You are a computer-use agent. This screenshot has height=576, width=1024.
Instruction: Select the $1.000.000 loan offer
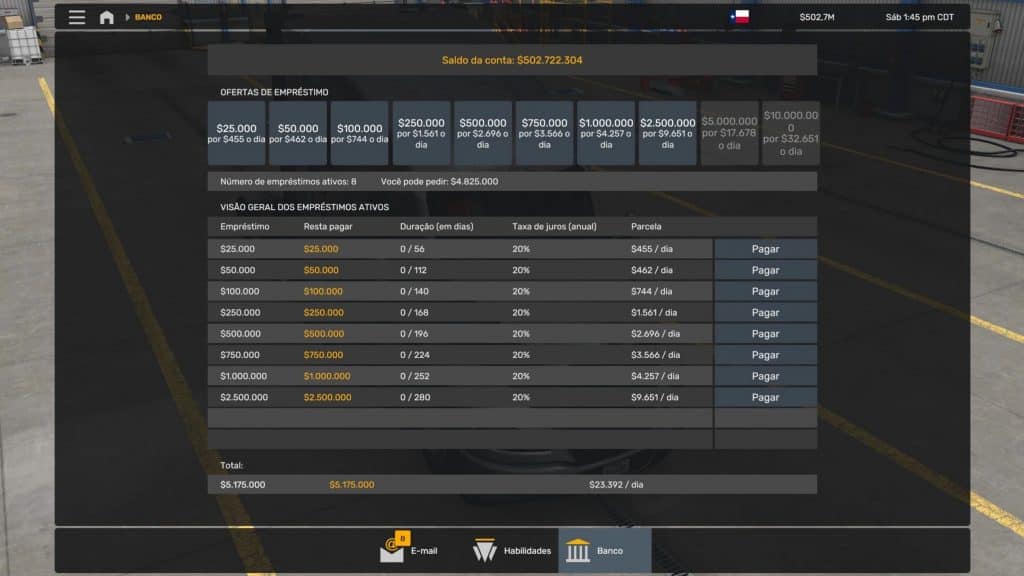click(605, 133)
